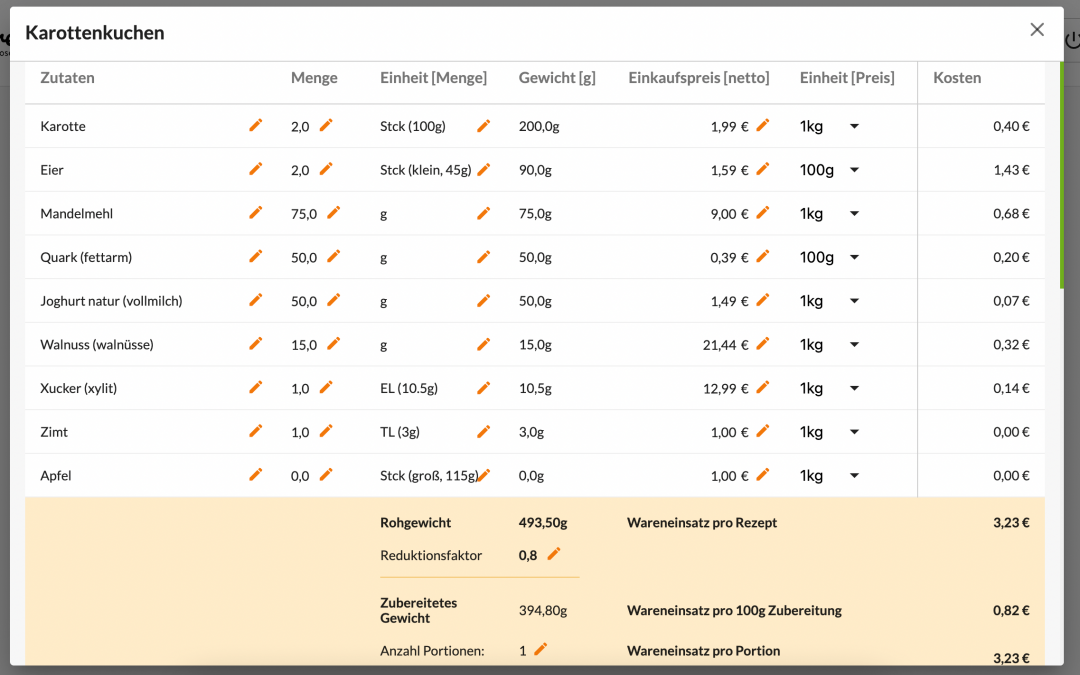The width and height of the screenshot is (1080, 675).
Task: Edit Walnuss purchase price
Action: (763, 344)
